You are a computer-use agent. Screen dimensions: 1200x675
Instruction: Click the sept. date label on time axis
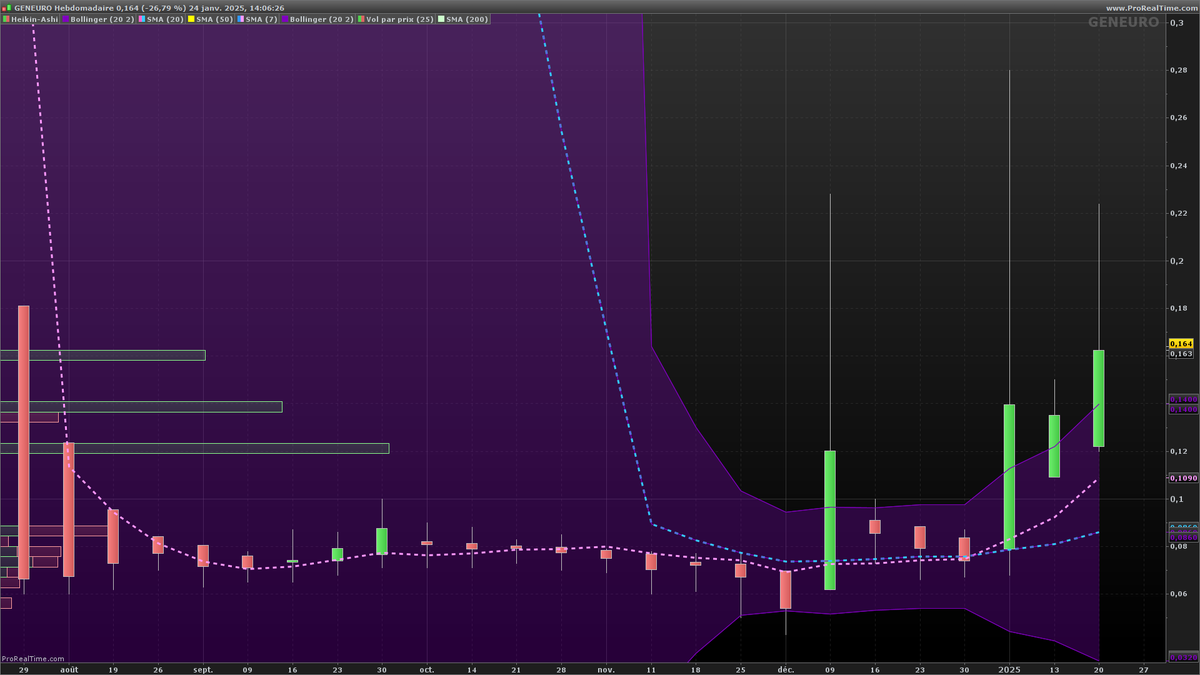pos(203,669)
